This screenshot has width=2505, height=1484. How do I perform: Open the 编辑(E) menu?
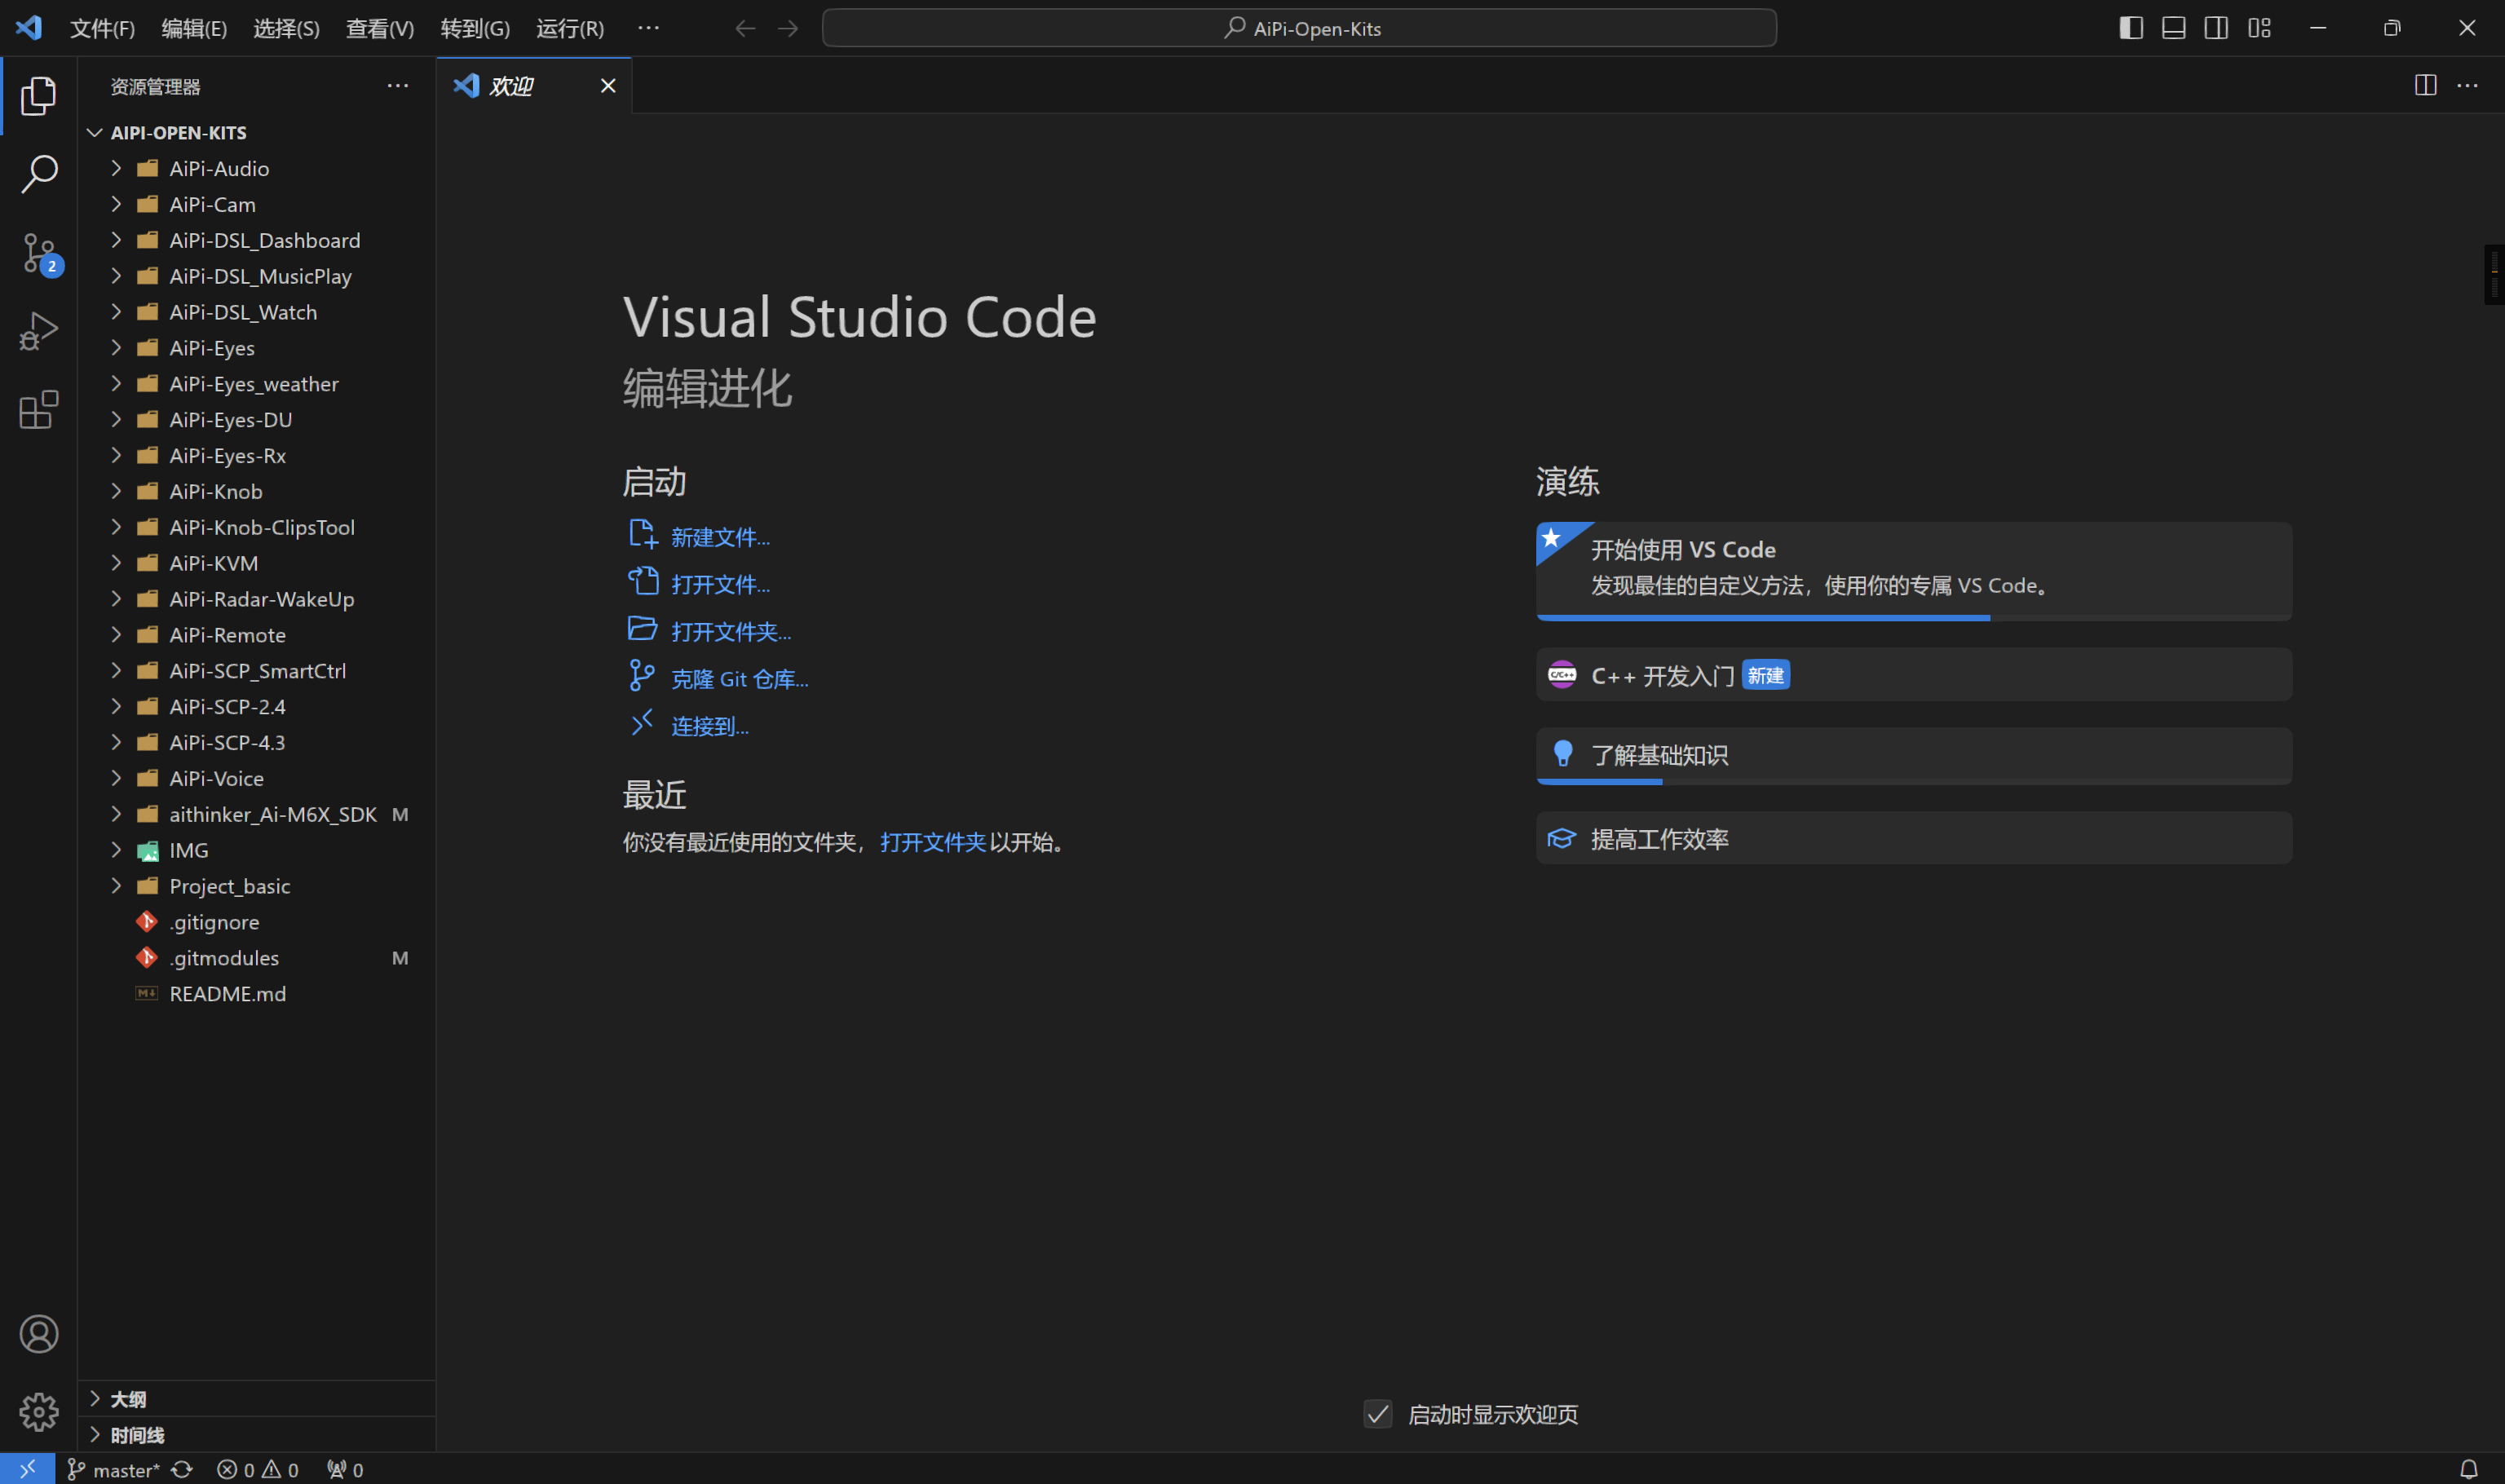pyautogui.click(x=194, y=28)
